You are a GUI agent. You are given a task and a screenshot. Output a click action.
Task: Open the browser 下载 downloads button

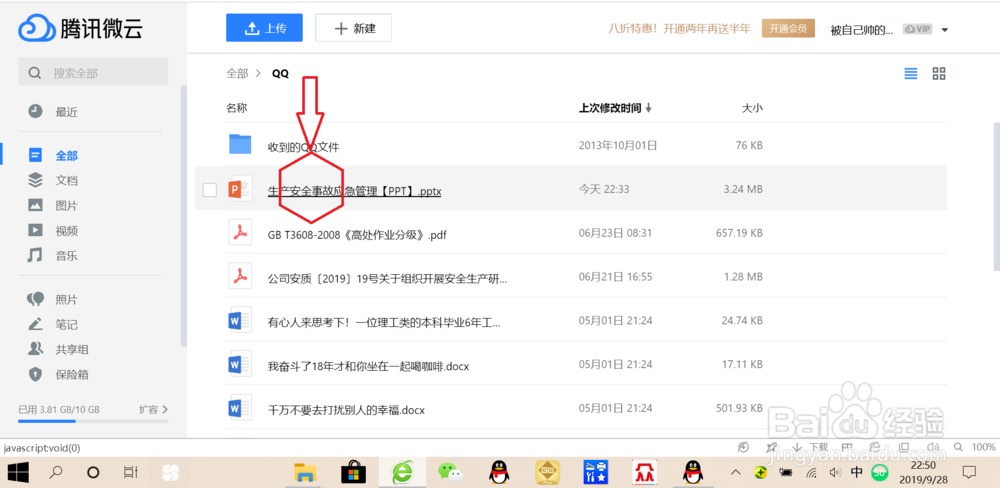809,447
